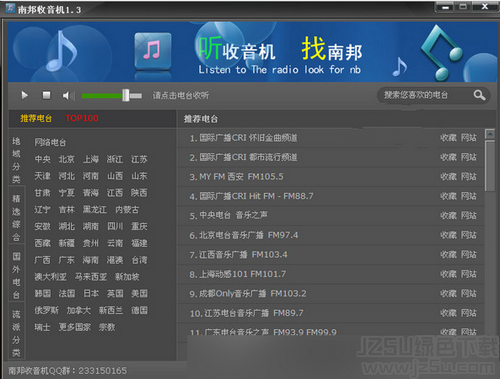The image size is (500, 379).
Task: Choose 内蒙古 region
Action: point(127,210)
